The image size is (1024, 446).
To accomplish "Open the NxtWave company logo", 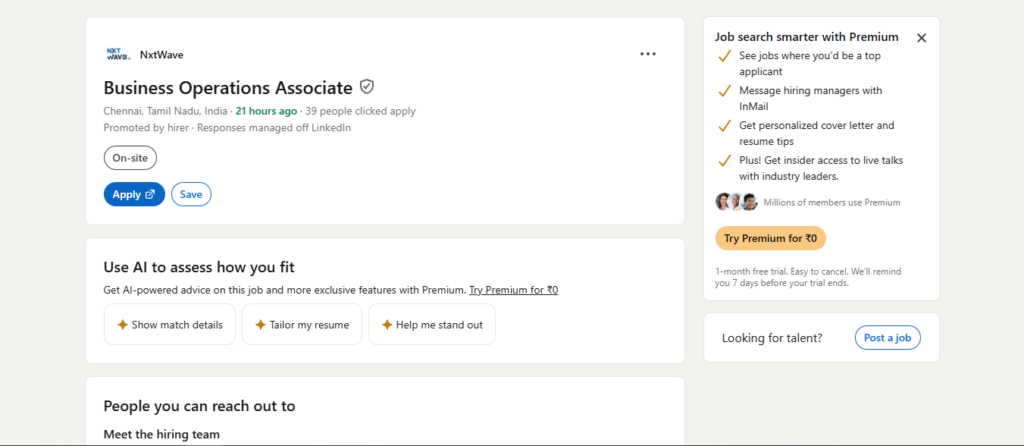I will pos(118,54).
